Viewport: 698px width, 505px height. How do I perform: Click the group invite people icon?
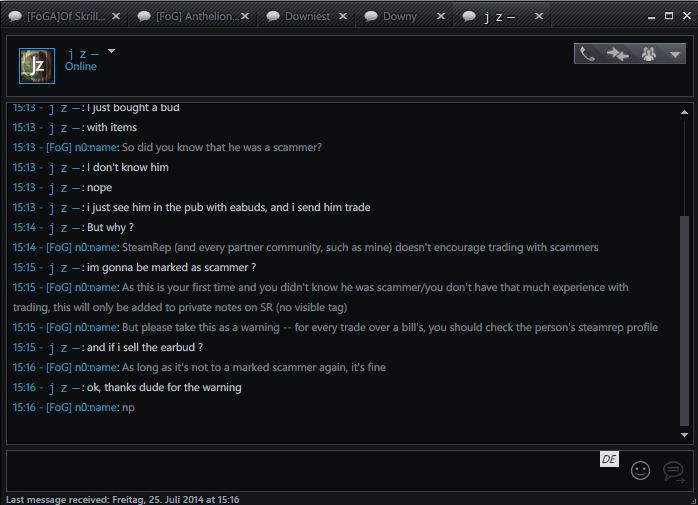[x=648, y=54]
